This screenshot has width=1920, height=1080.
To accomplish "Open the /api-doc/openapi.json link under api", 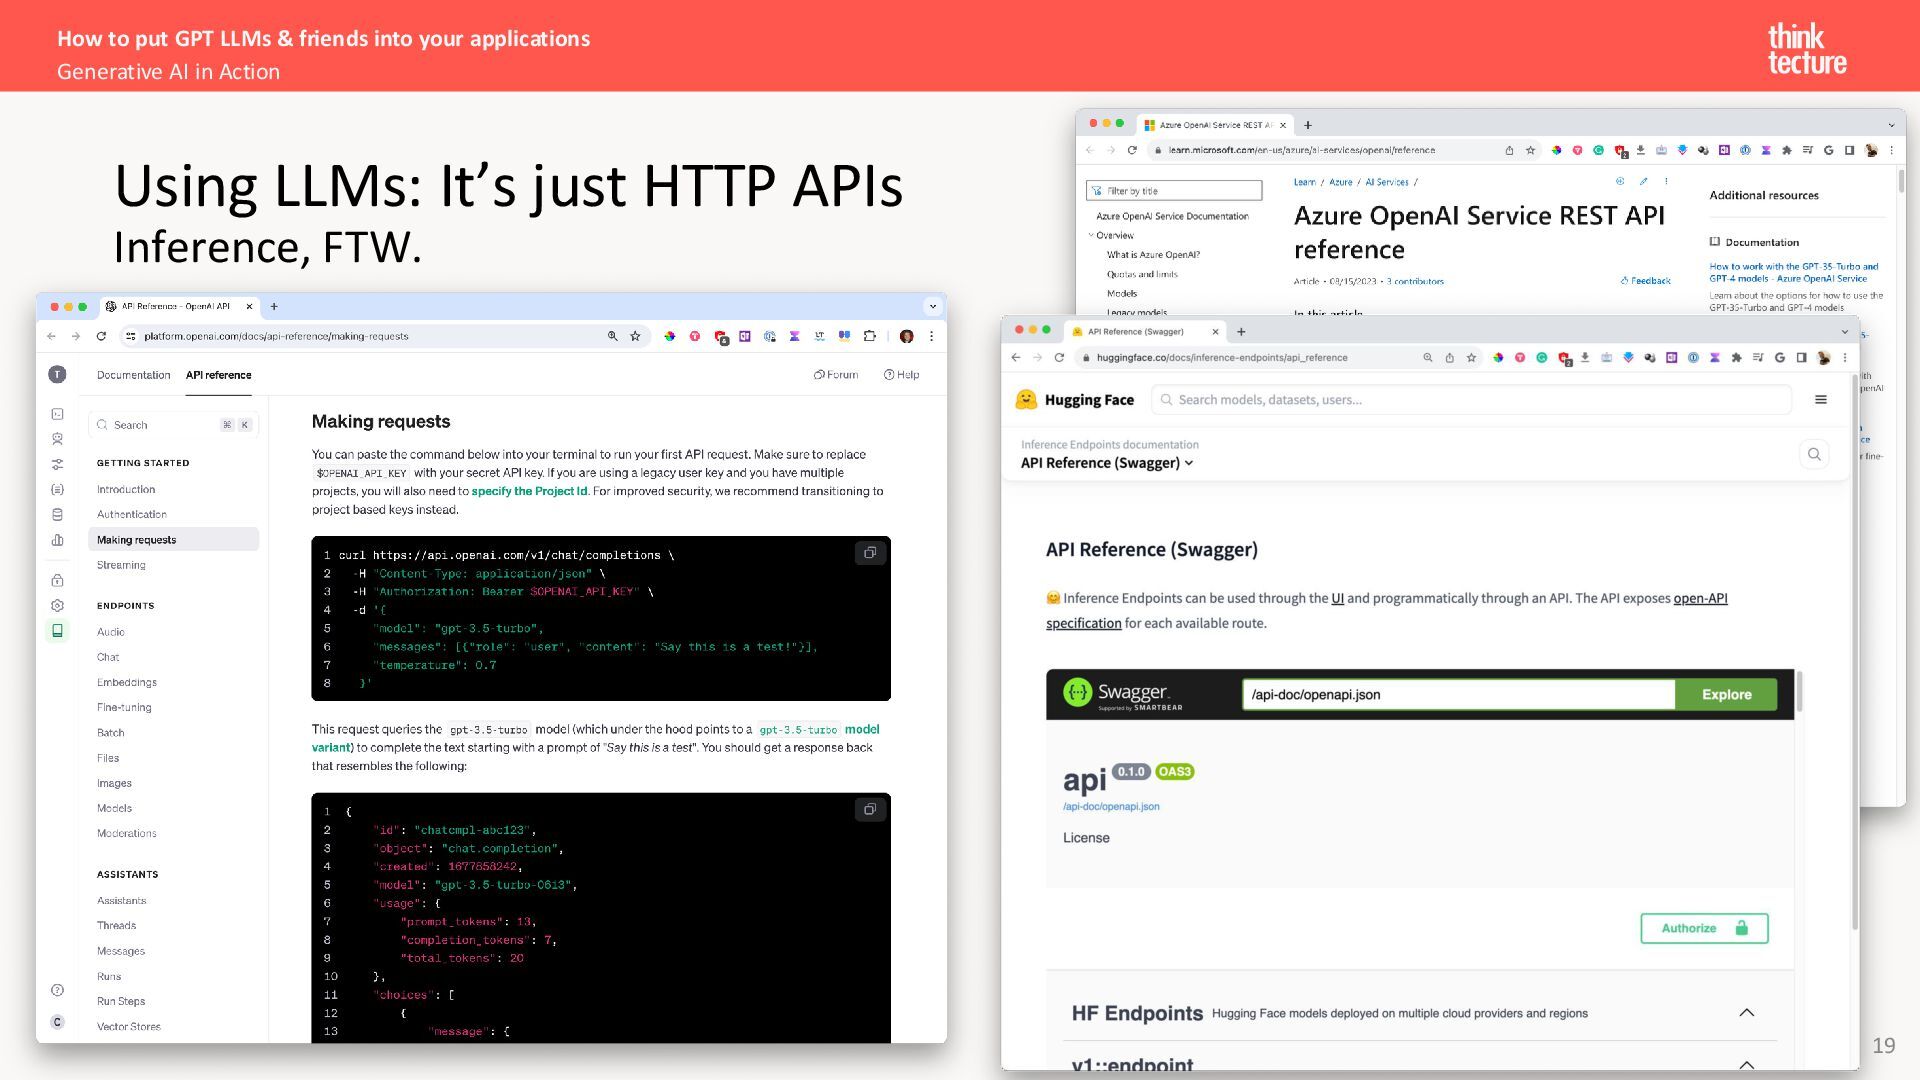I will click(x=1111, y=806).
